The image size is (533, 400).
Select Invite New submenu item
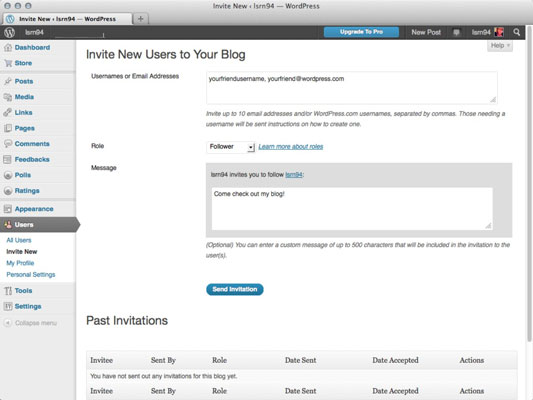point(22,251)
